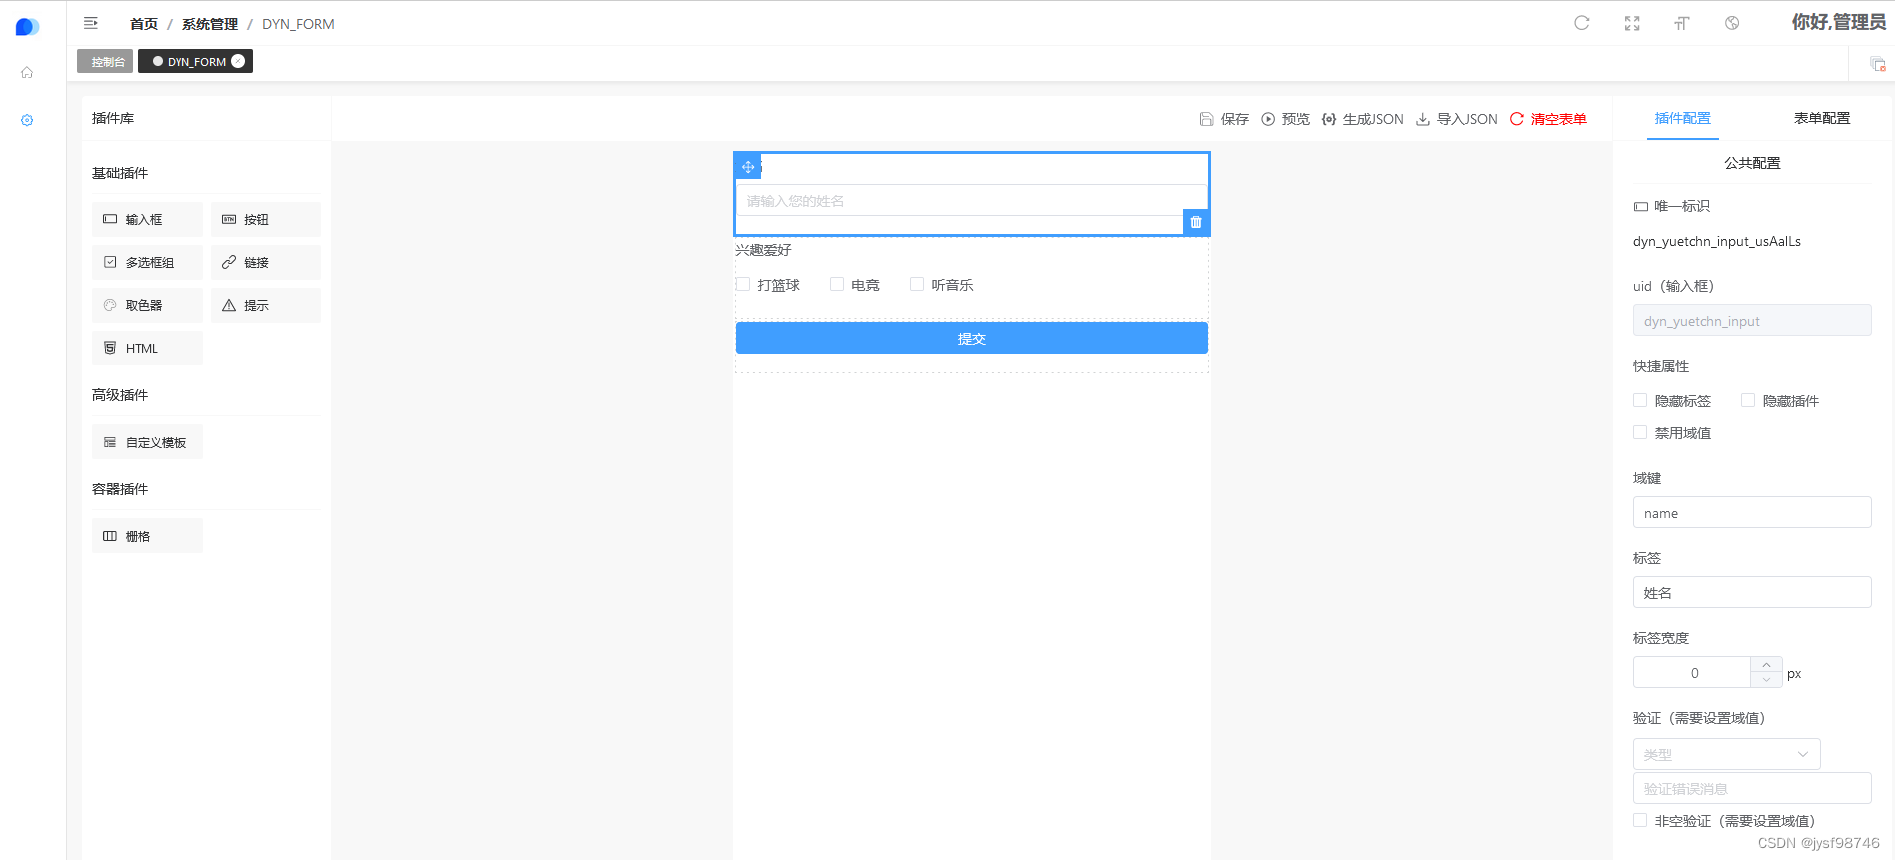Click 保存 to save the form

[1224, 119]
